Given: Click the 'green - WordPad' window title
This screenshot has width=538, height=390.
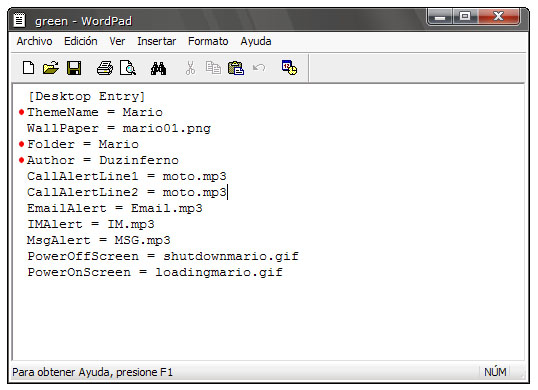Looking at the screenshot, I should [83, 21].
